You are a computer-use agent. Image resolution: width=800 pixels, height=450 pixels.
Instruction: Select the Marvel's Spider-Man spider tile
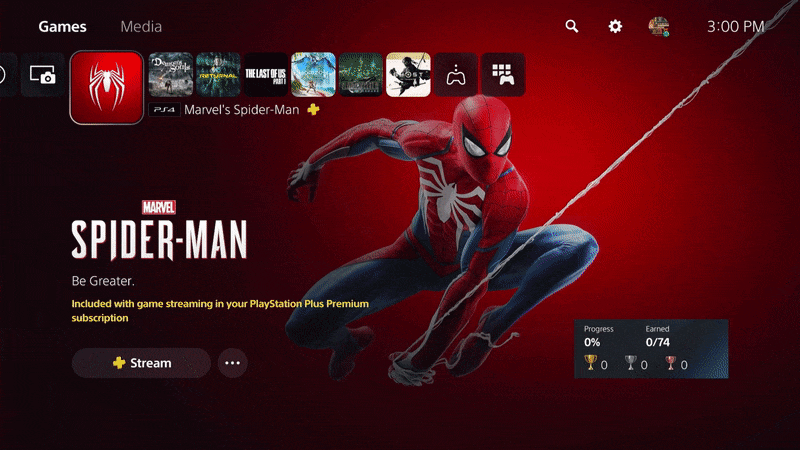107,87
